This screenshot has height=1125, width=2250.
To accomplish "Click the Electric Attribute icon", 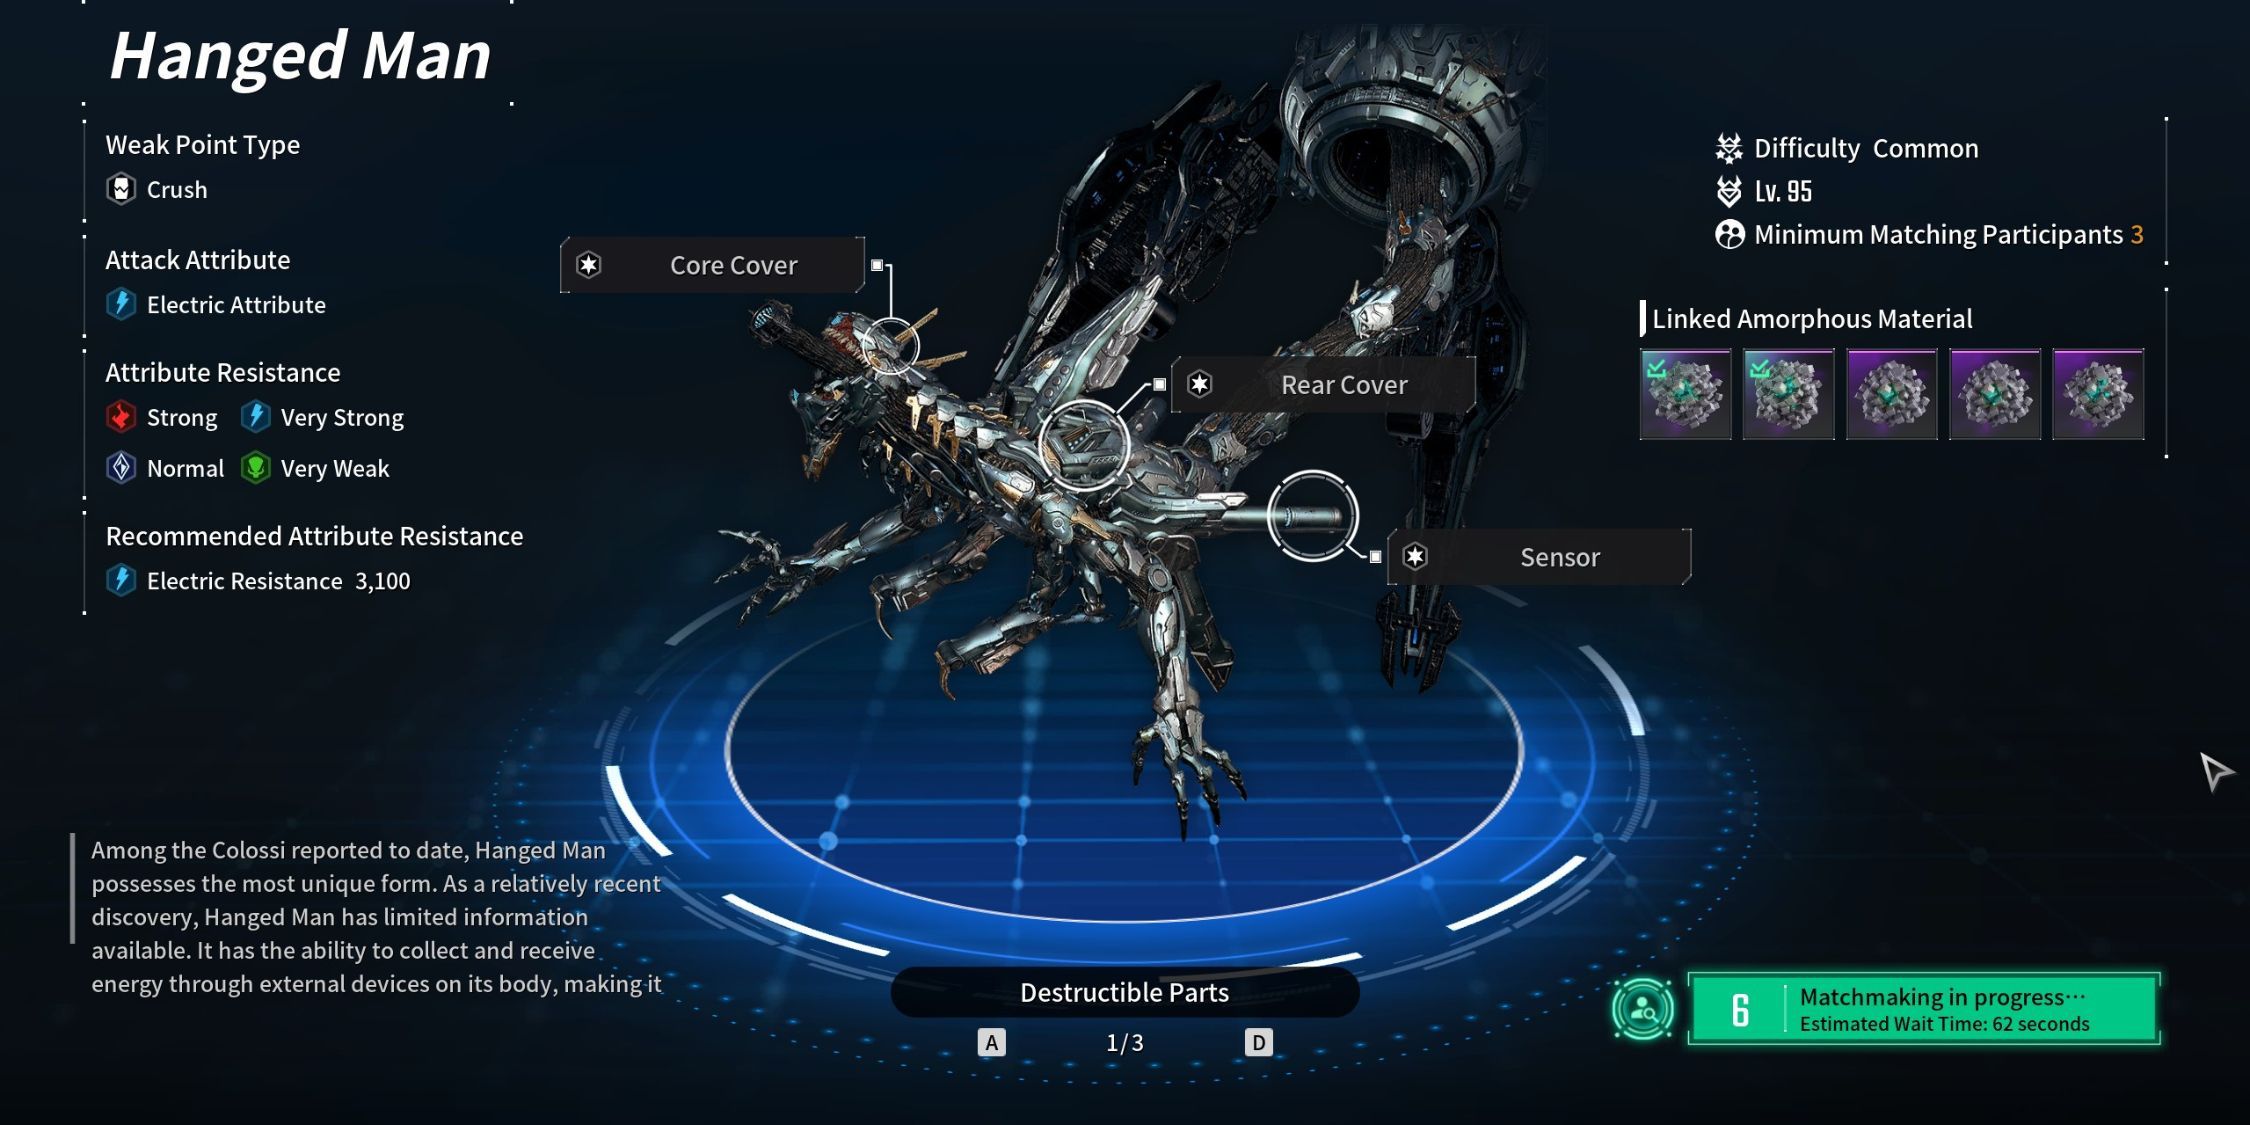I will click(x=122, y=303).
